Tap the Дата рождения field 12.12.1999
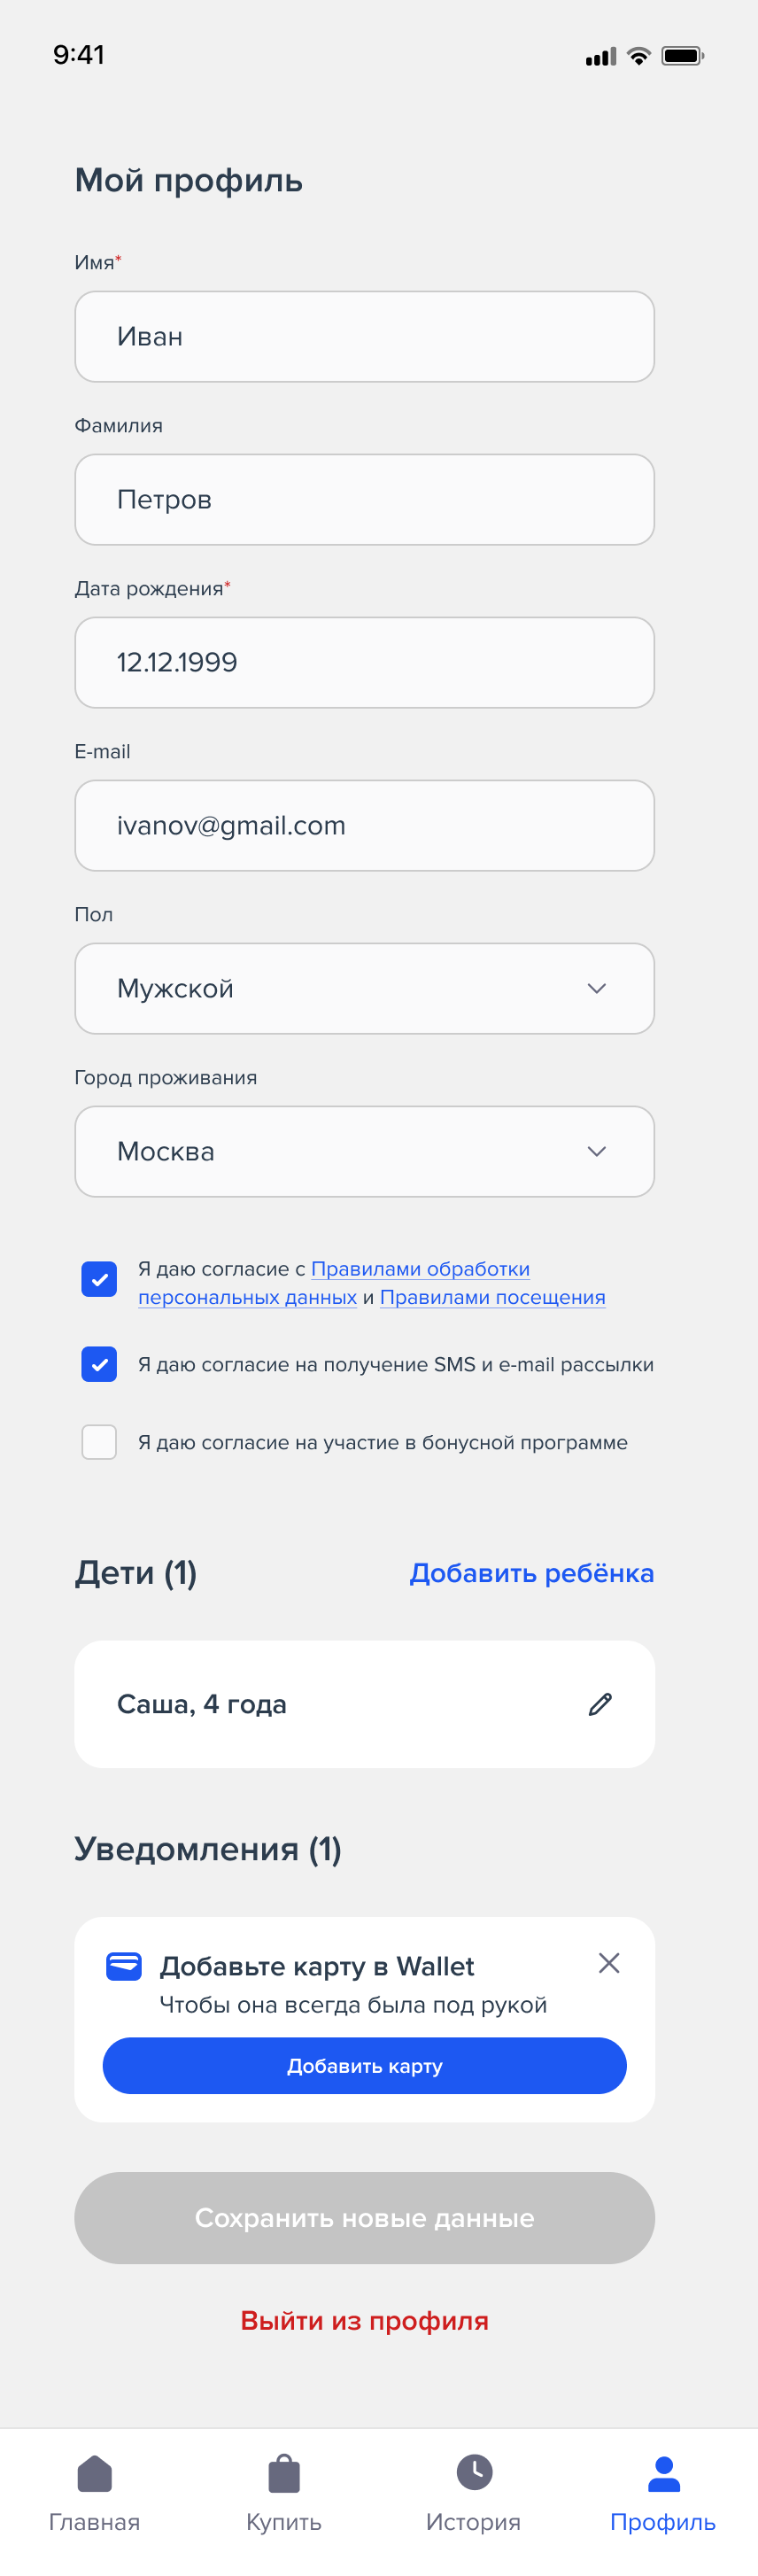Viewport: 758px width, 2576px height. click(364, 662)
